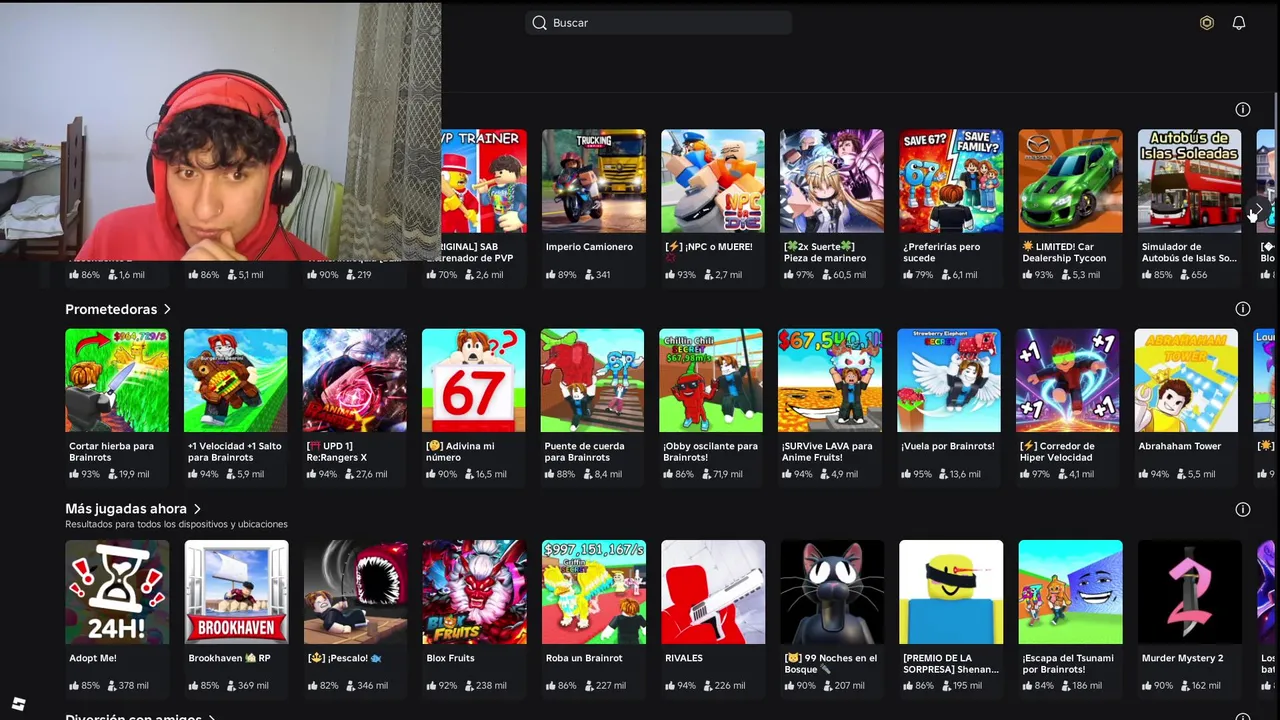Viewport: 1280px width, 720px height.
Task: Open Murder Mystery 2 thumbnail
Action: point(1190,592)
